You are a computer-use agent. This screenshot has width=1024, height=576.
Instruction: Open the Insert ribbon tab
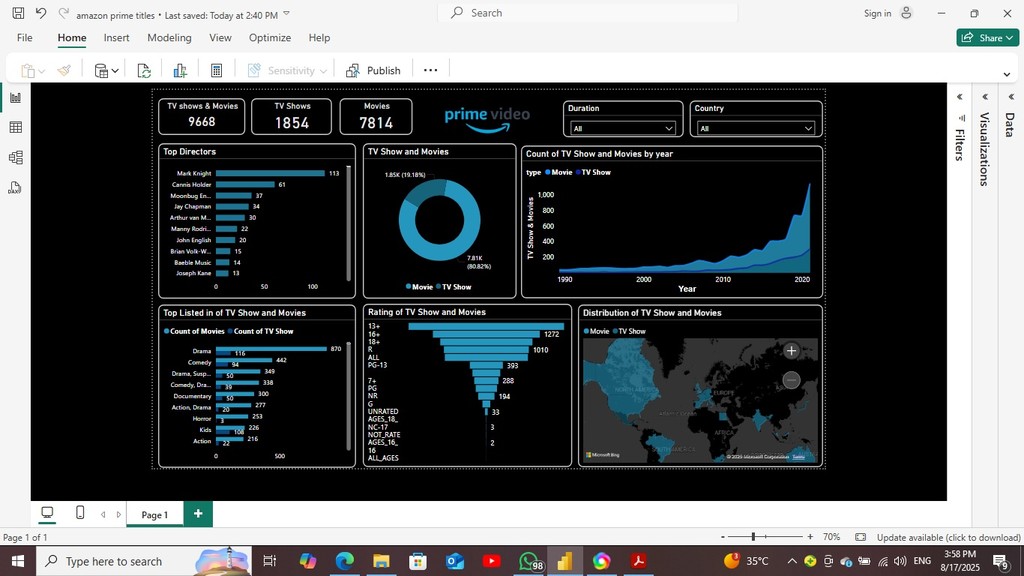click(116, 38)
